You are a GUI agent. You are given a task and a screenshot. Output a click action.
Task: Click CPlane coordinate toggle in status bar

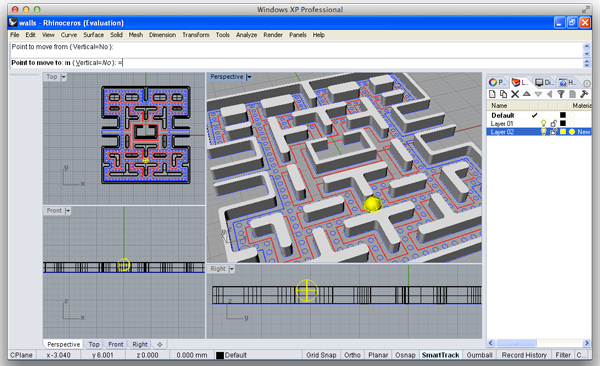[x=21, y=355]
